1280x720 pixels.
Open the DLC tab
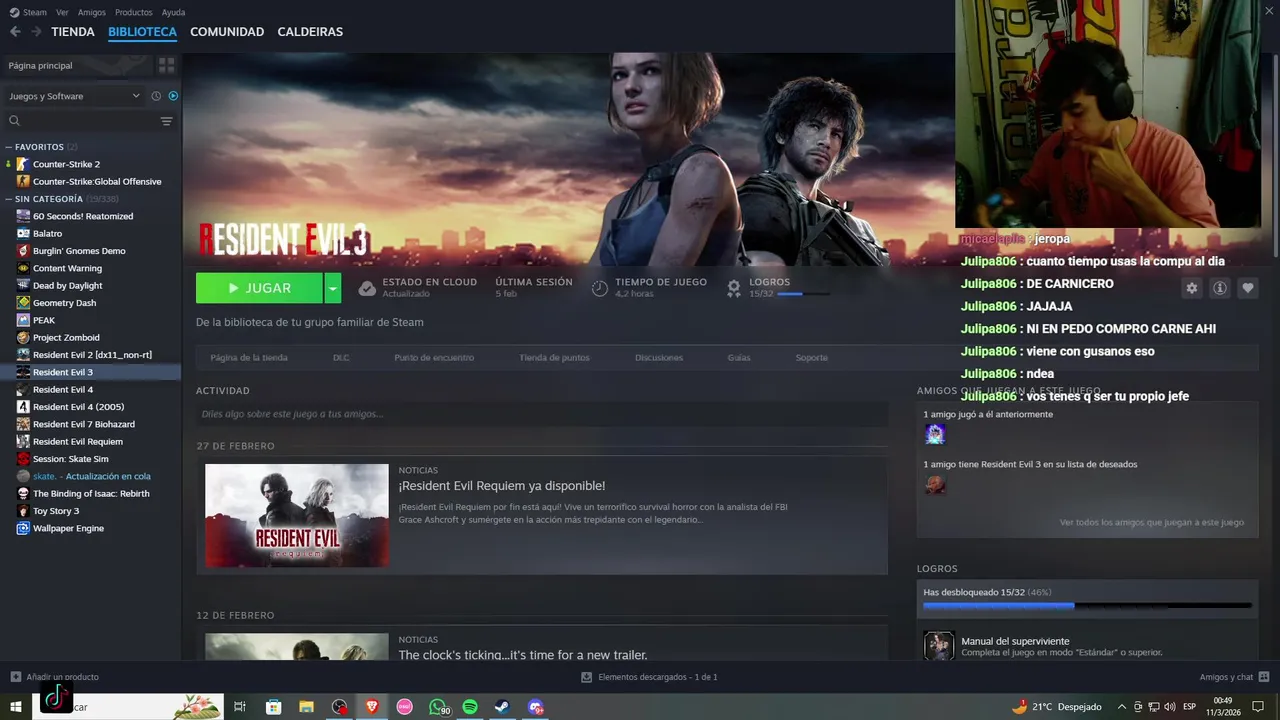(x=341, y=358)
